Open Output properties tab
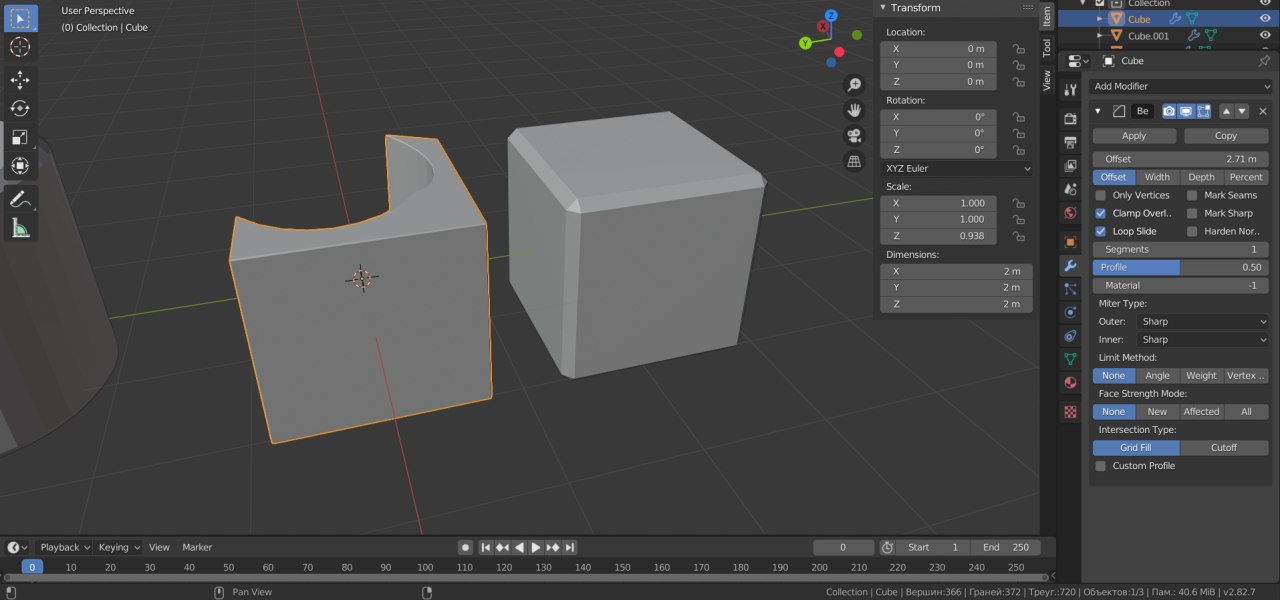This screenshot has height=600, width=1280. pyautogui.click(x=1070, y=142)
